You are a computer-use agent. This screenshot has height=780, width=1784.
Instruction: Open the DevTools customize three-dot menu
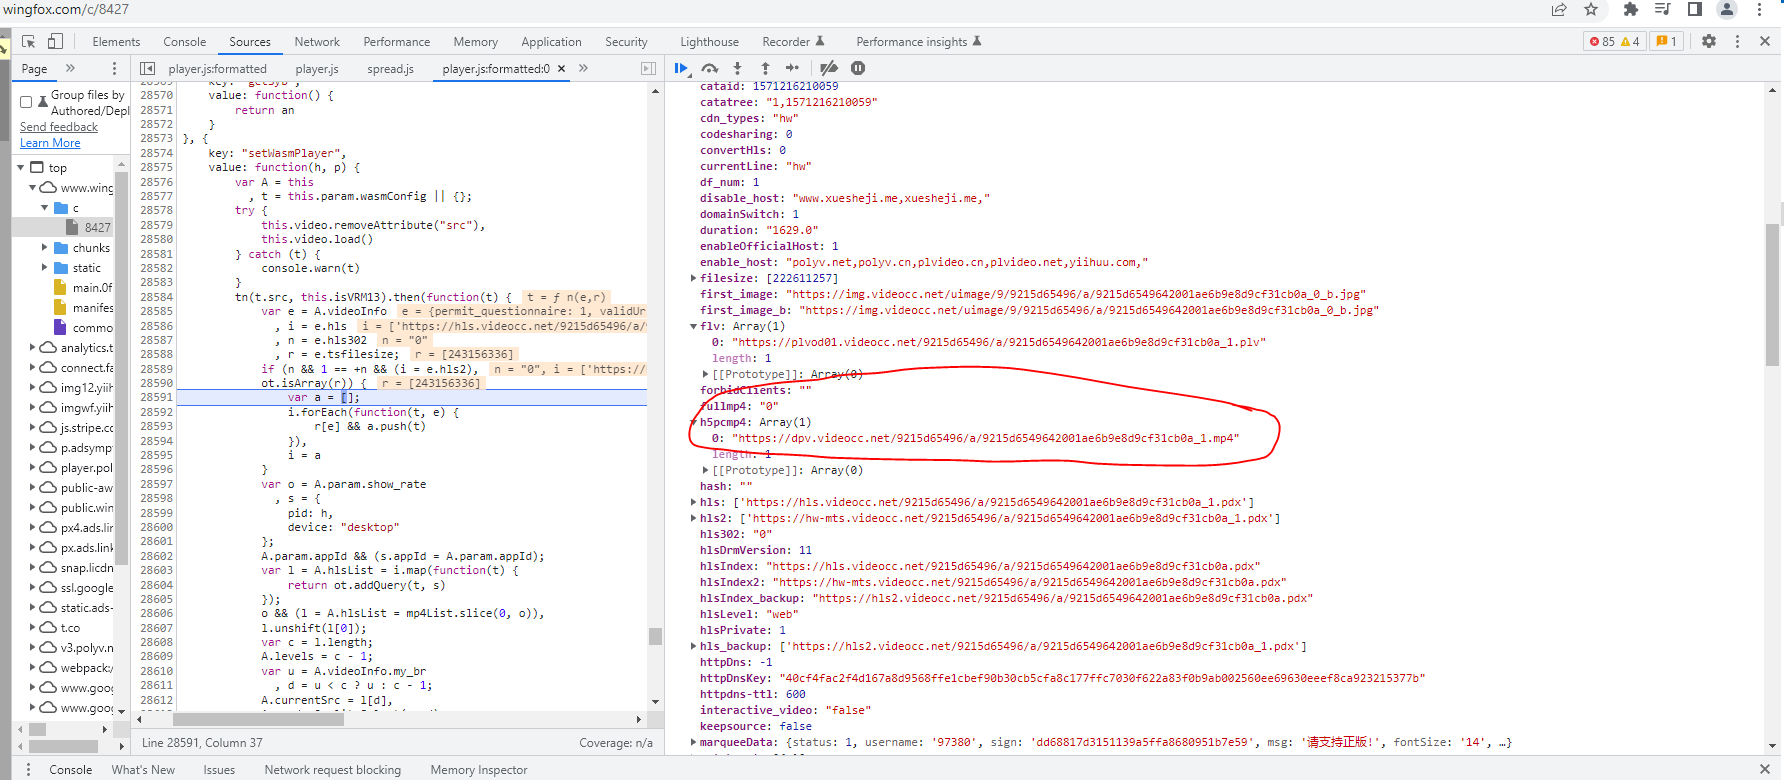click(x=1737, y=41)
